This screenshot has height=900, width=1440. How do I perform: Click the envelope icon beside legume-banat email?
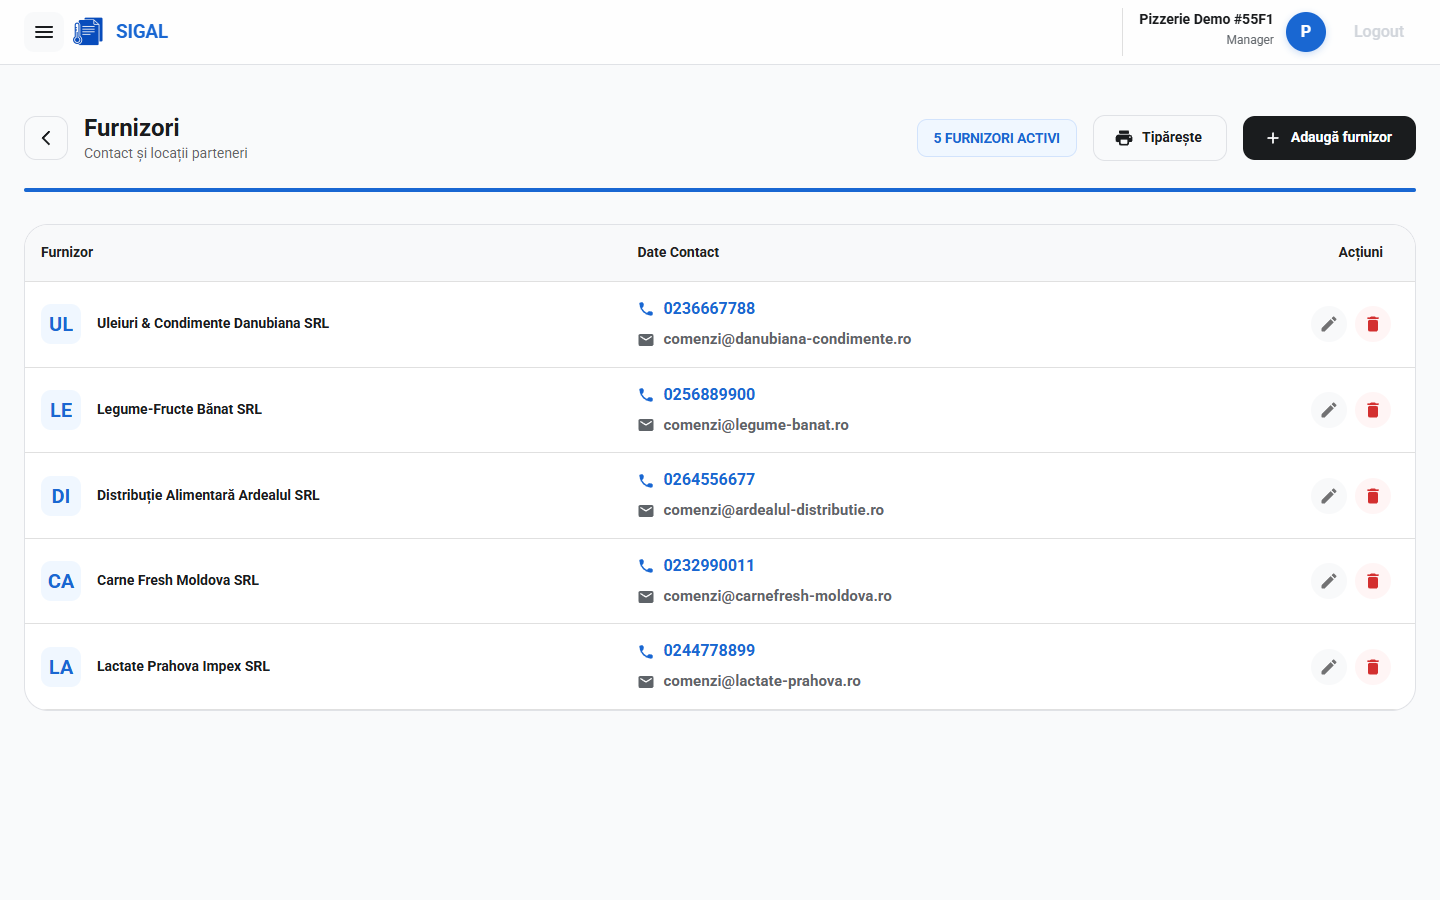(x=646, y=425)
